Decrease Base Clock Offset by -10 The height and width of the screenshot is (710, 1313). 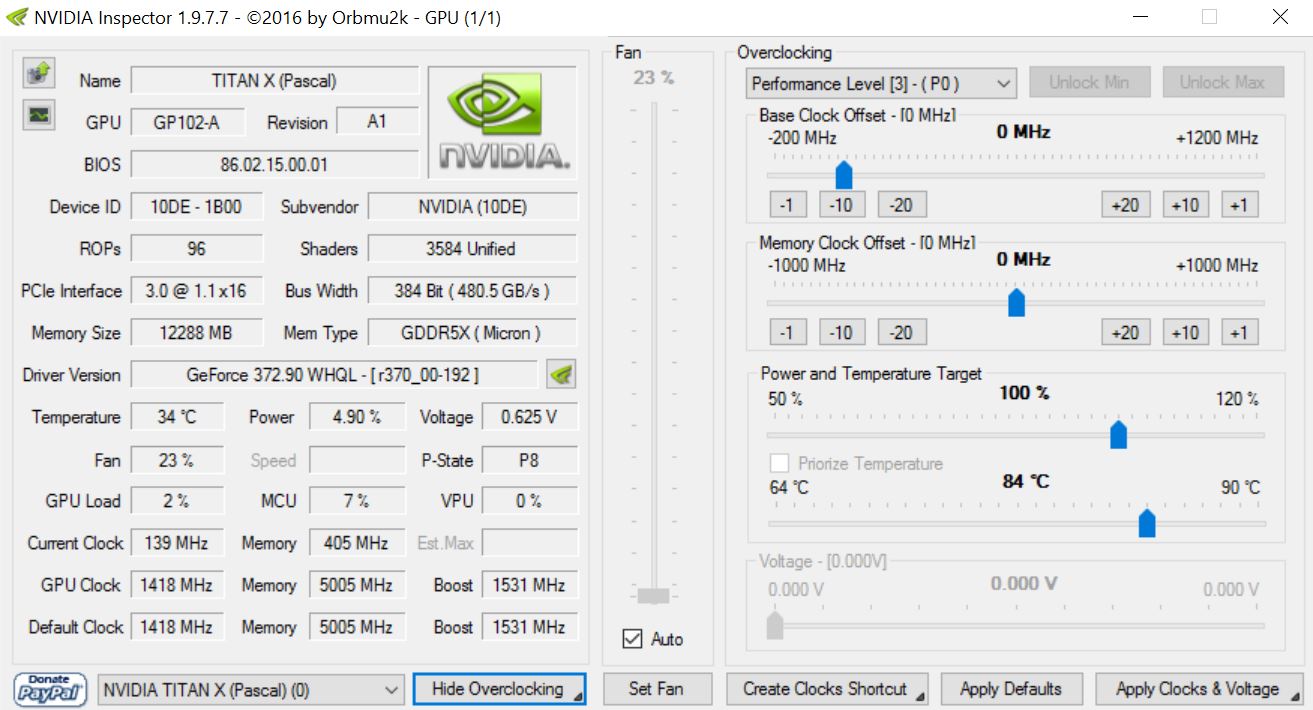[842, 205]
